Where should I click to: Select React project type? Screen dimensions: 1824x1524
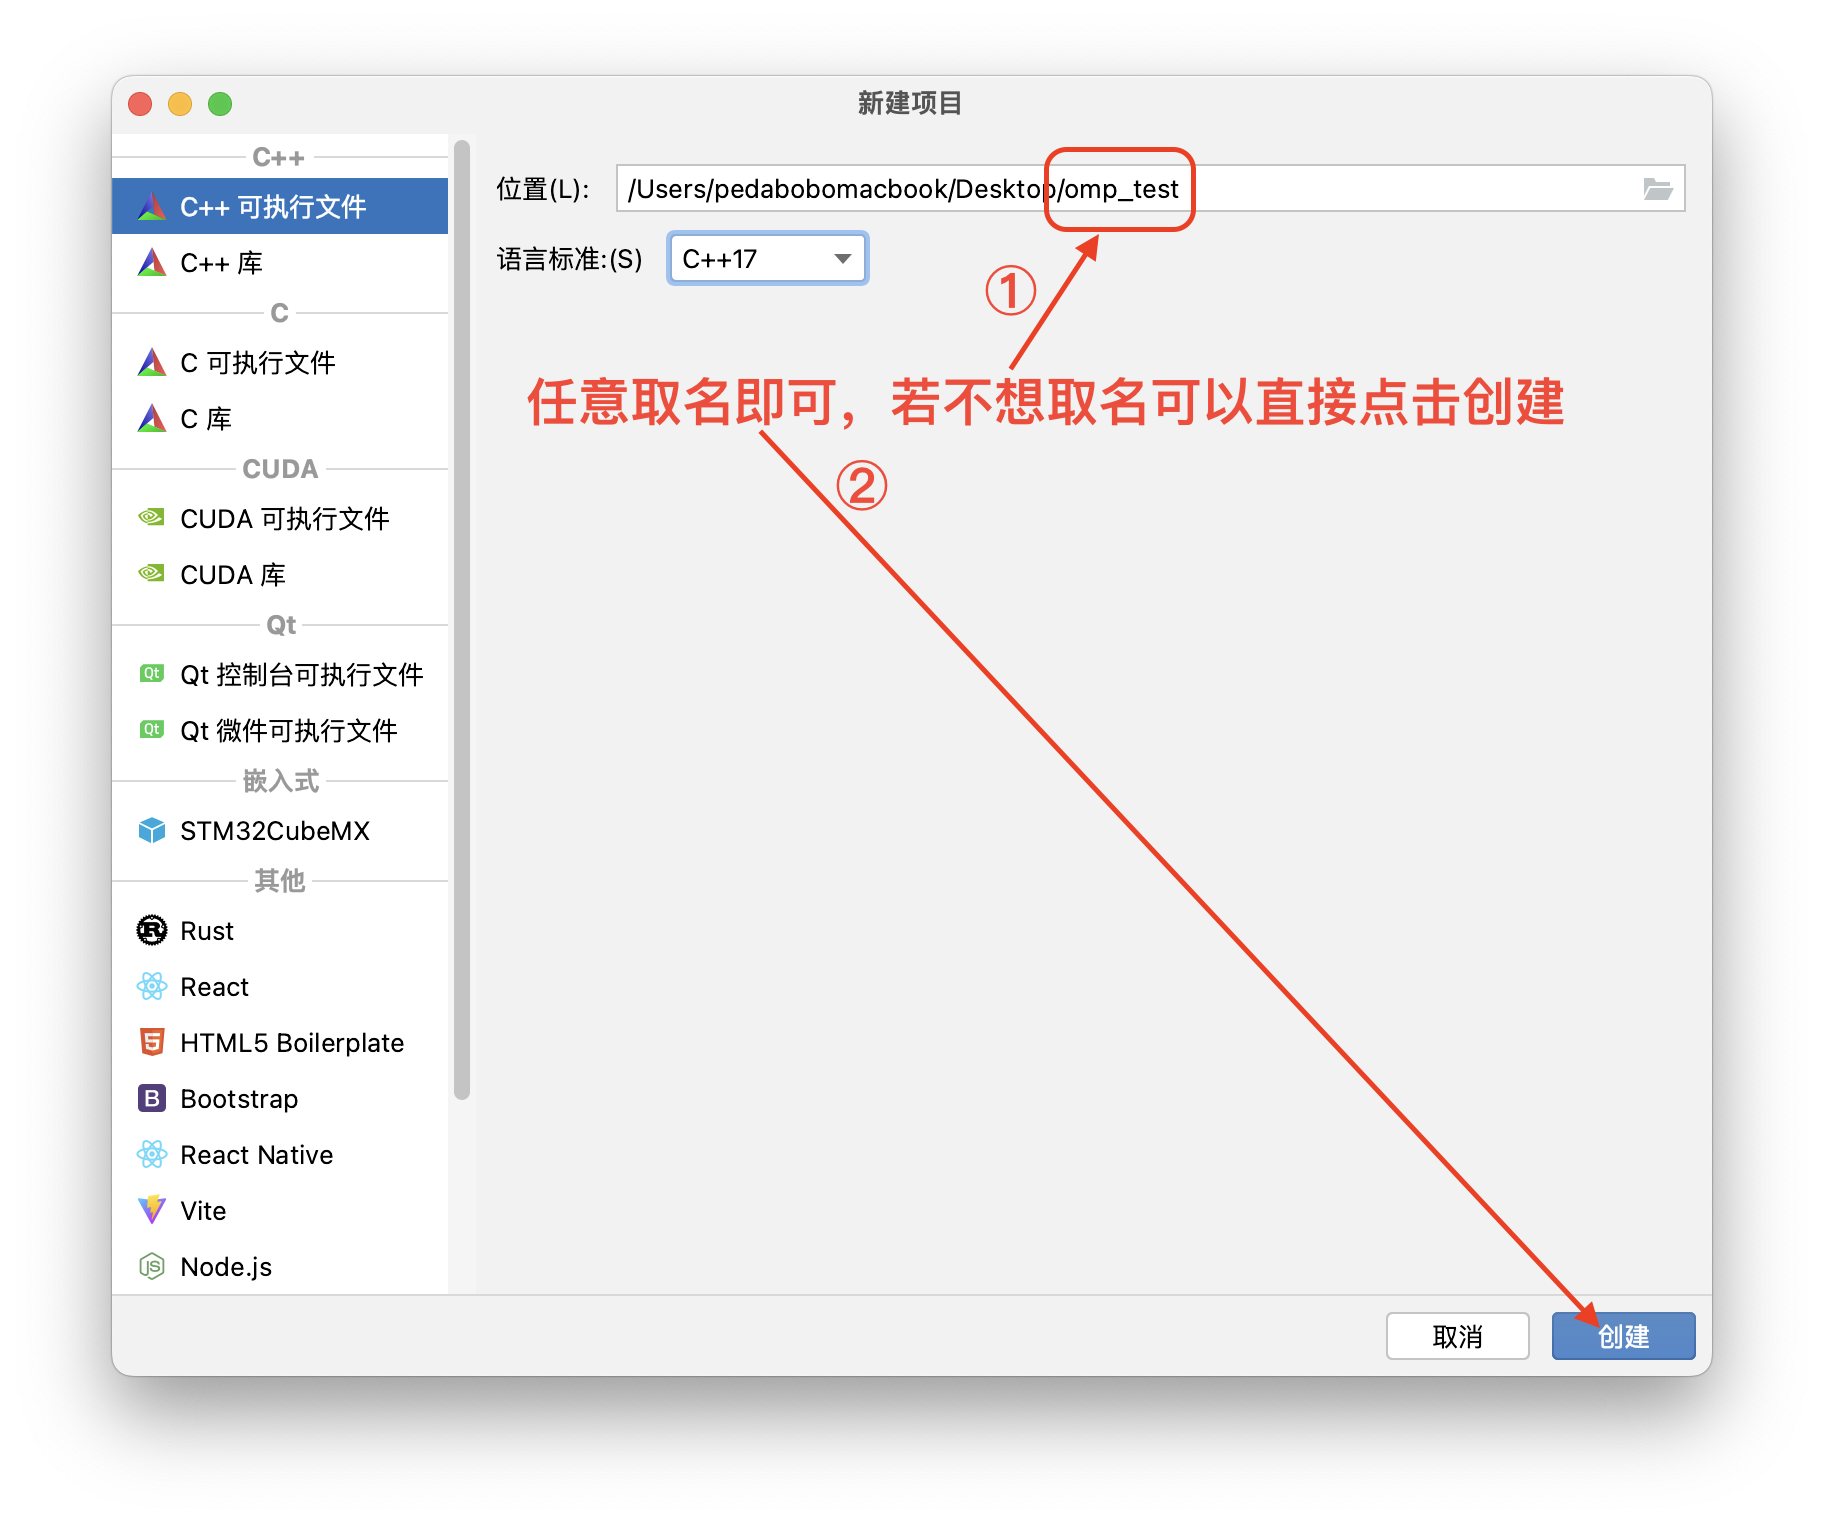pos(280,986)
